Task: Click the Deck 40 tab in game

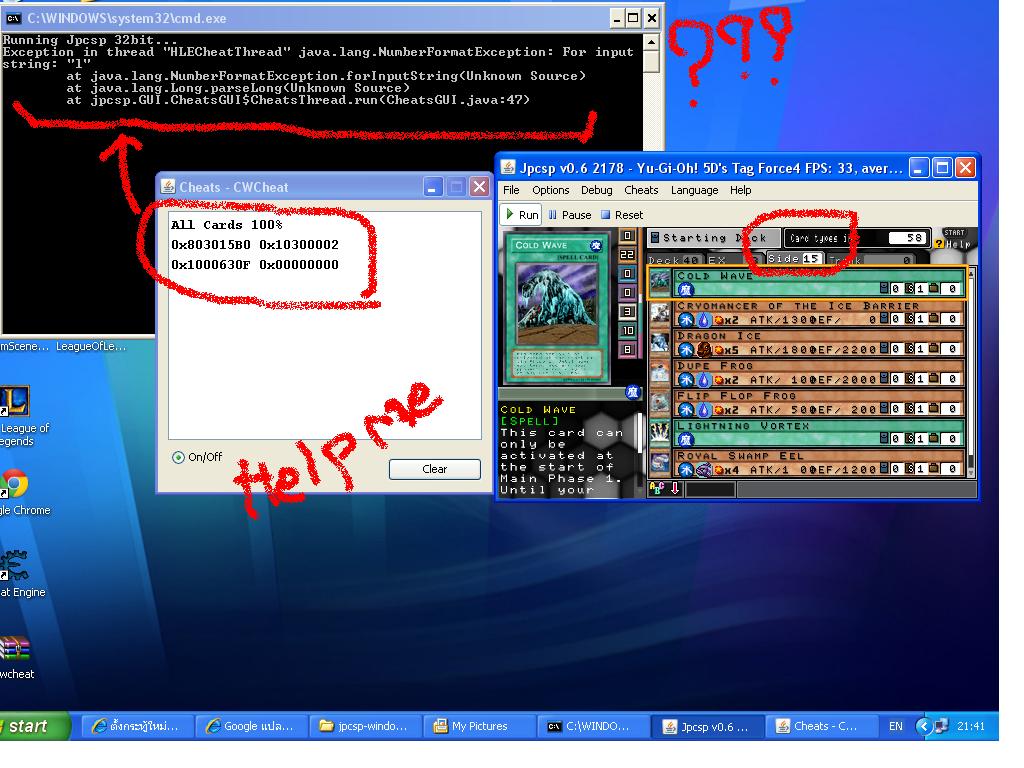Action: click(674, 260)
